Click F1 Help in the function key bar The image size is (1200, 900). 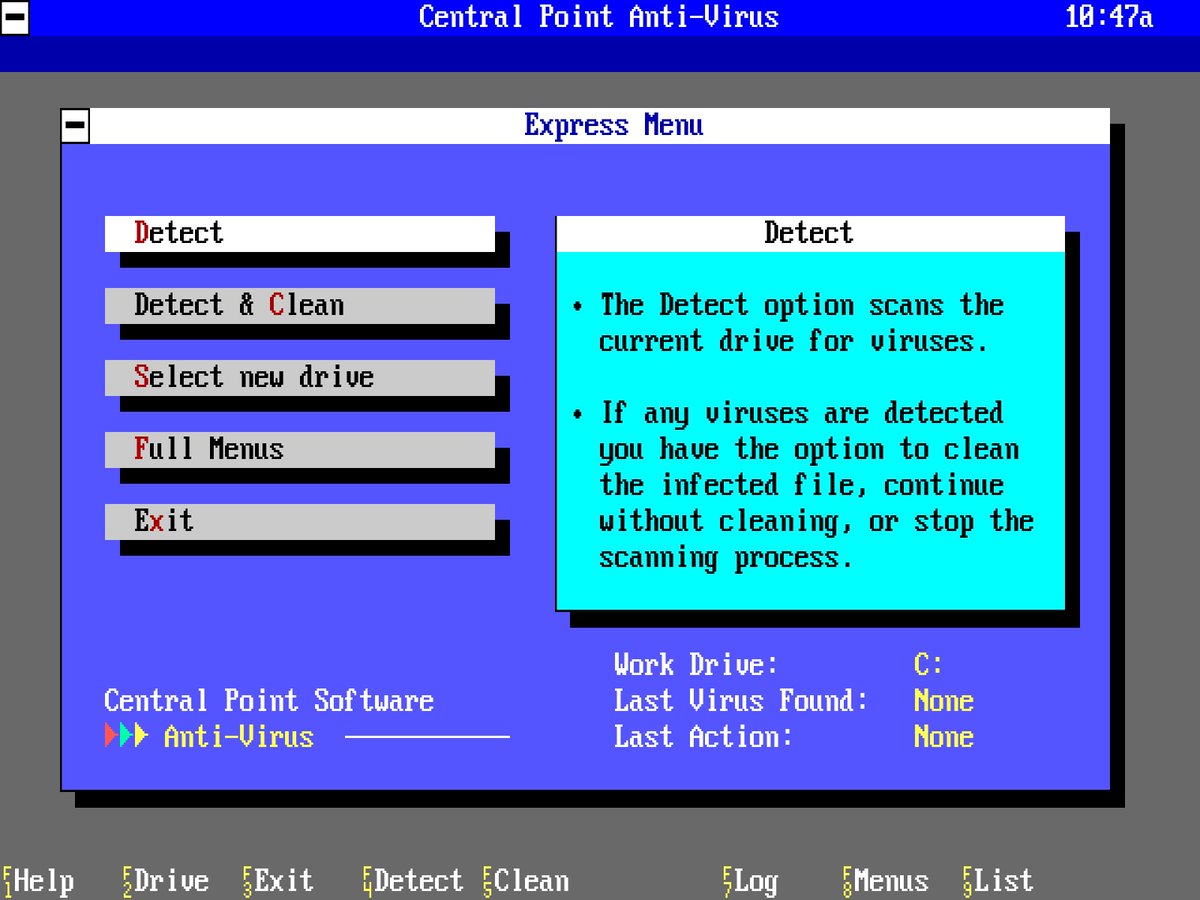tap(38, 881)
